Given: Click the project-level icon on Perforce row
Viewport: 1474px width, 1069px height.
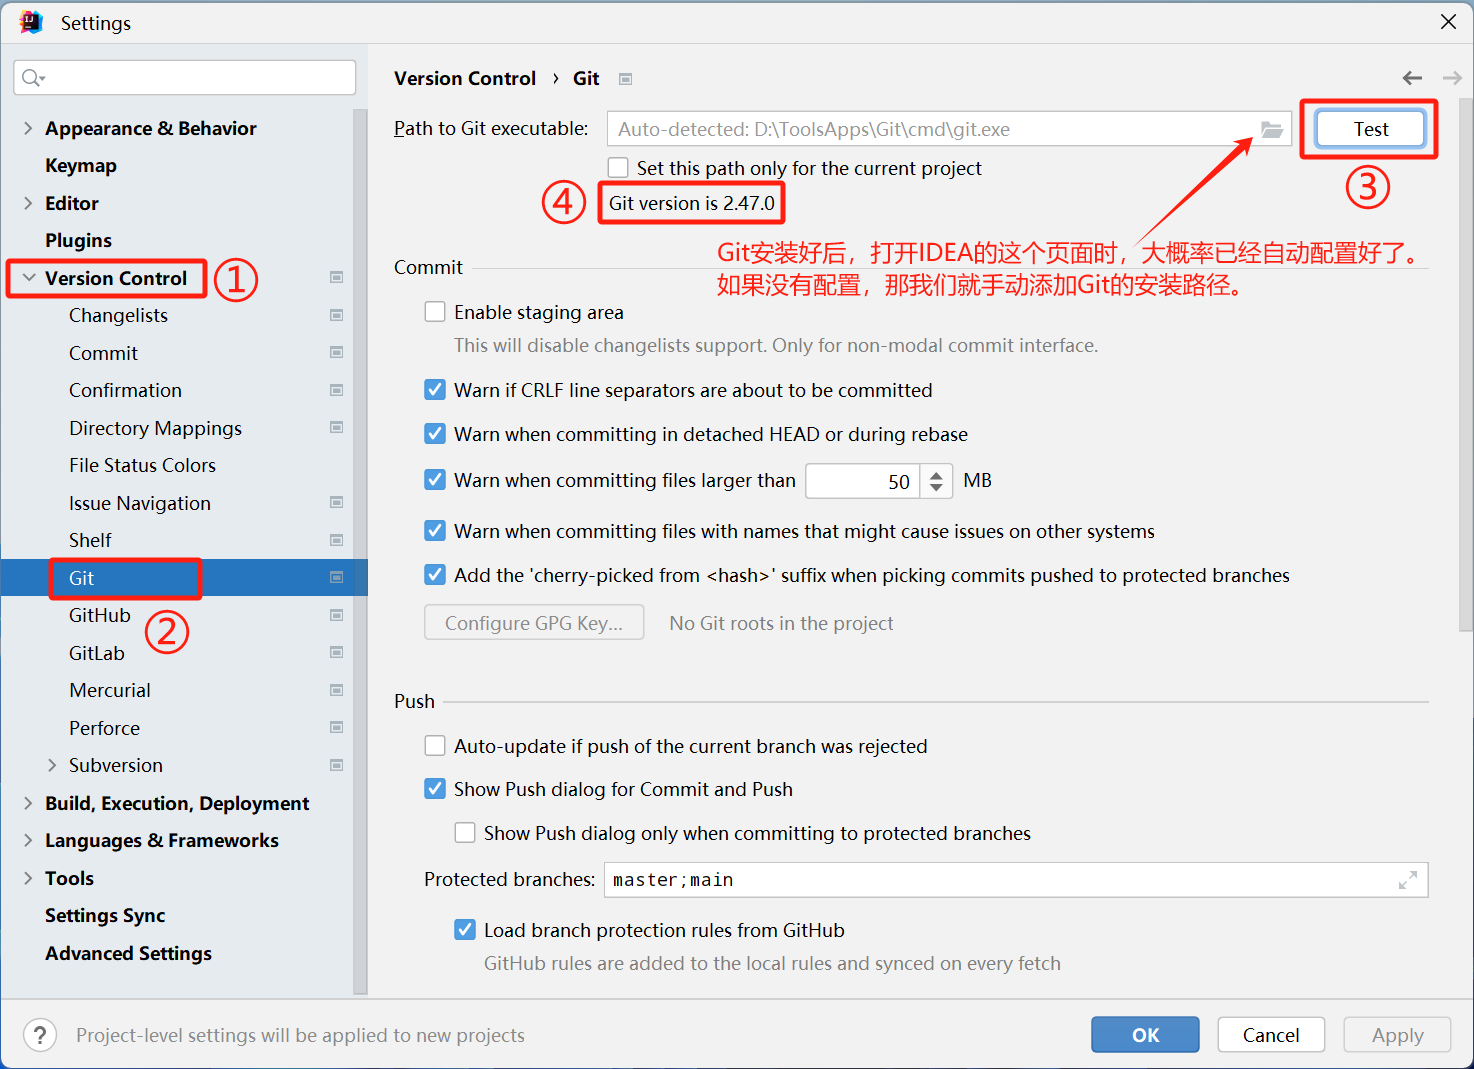Looking at the screenshot, I should tap(337, 728).
